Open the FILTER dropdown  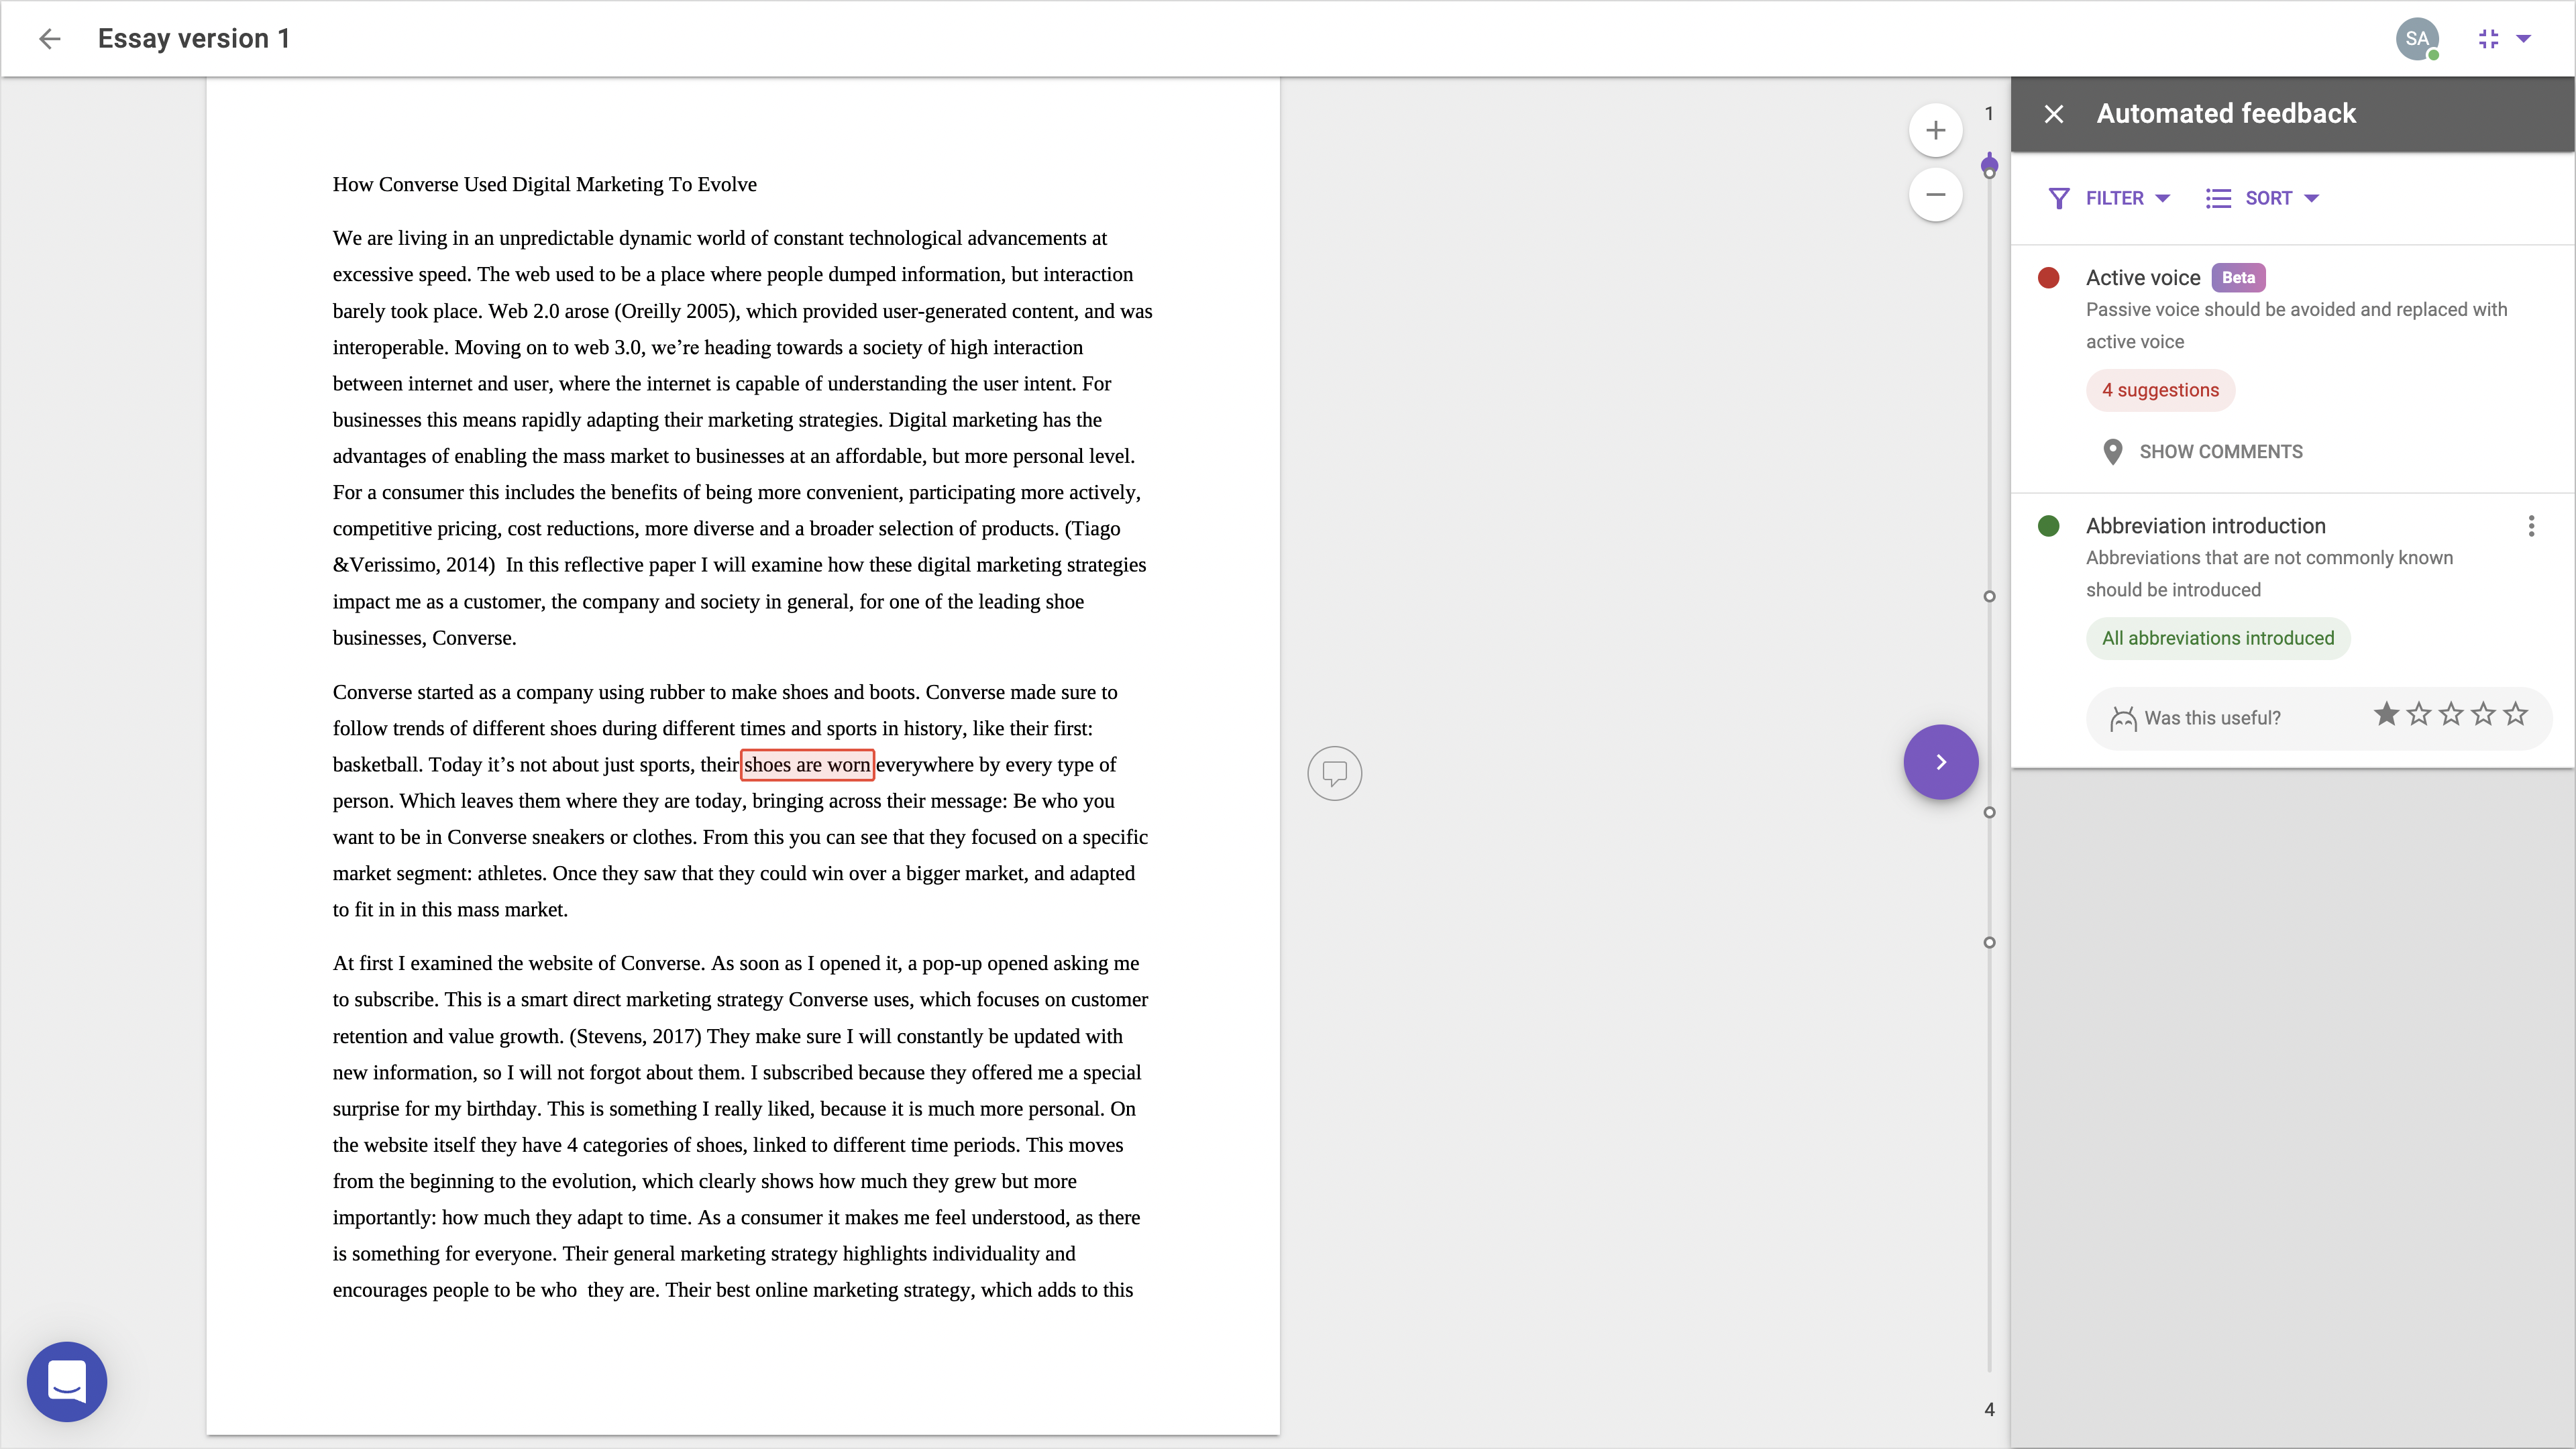pos(2110,198)
